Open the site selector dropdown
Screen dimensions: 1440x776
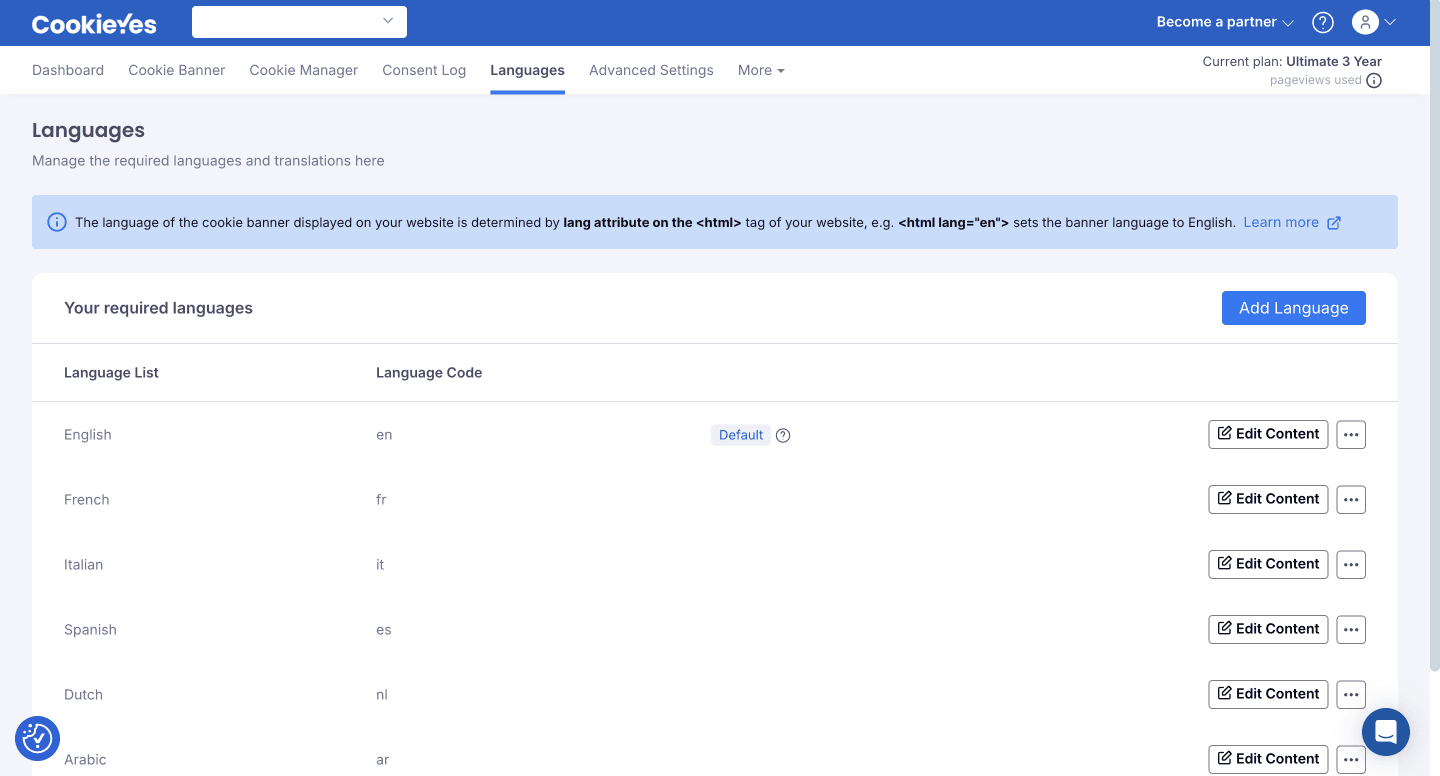point(299,22)
